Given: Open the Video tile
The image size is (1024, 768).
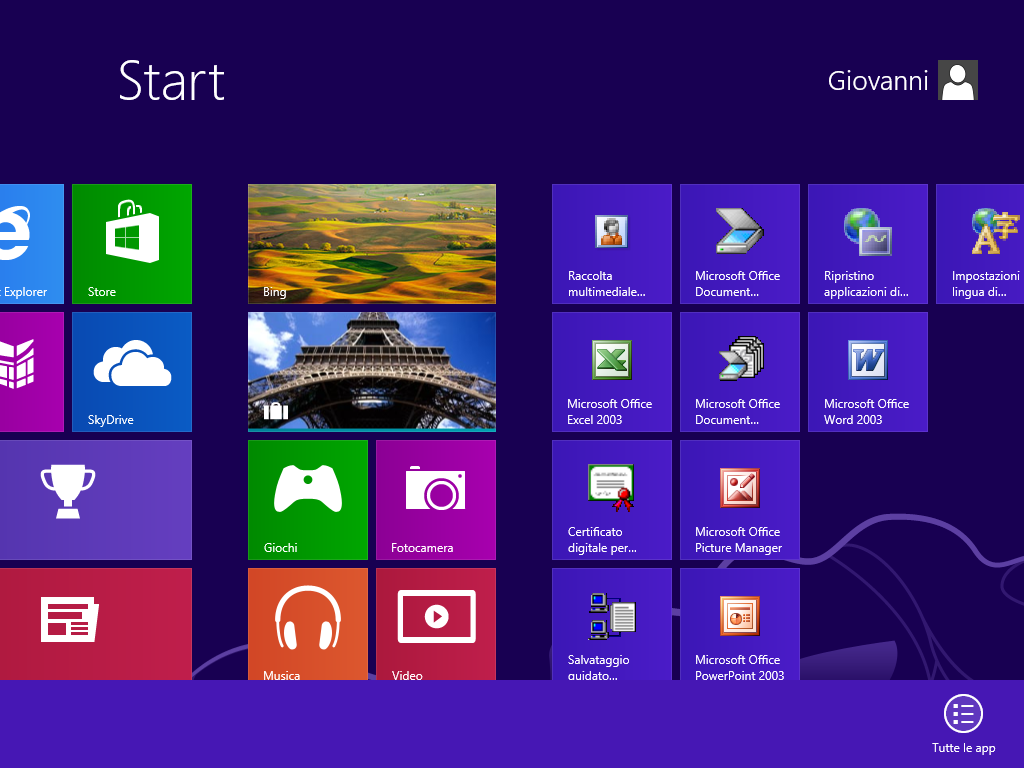Looking at the screenshot, I should 436,624.
